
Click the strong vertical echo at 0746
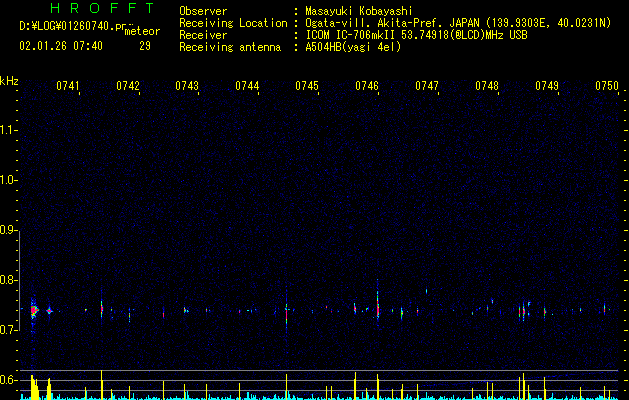click(x=377, y=303)
